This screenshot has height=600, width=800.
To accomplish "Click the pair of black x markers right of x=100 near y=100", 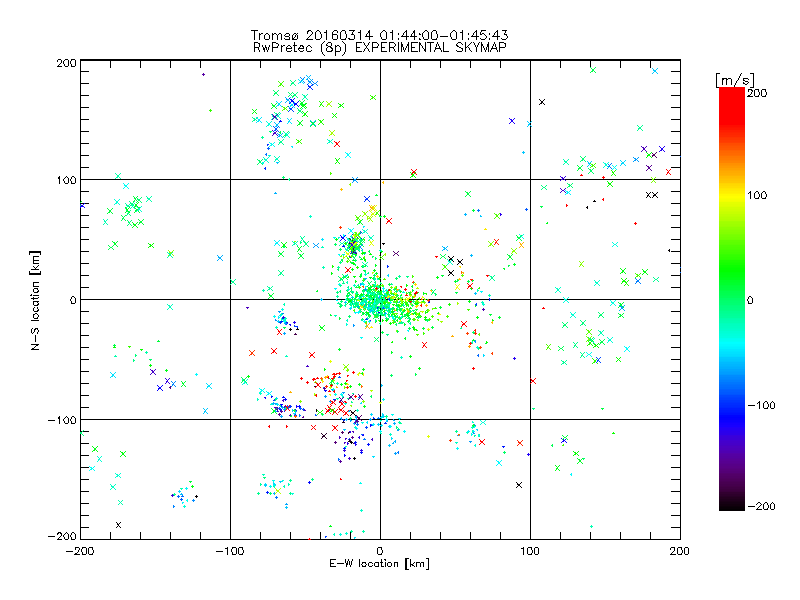I will click(x=652, y=195).
